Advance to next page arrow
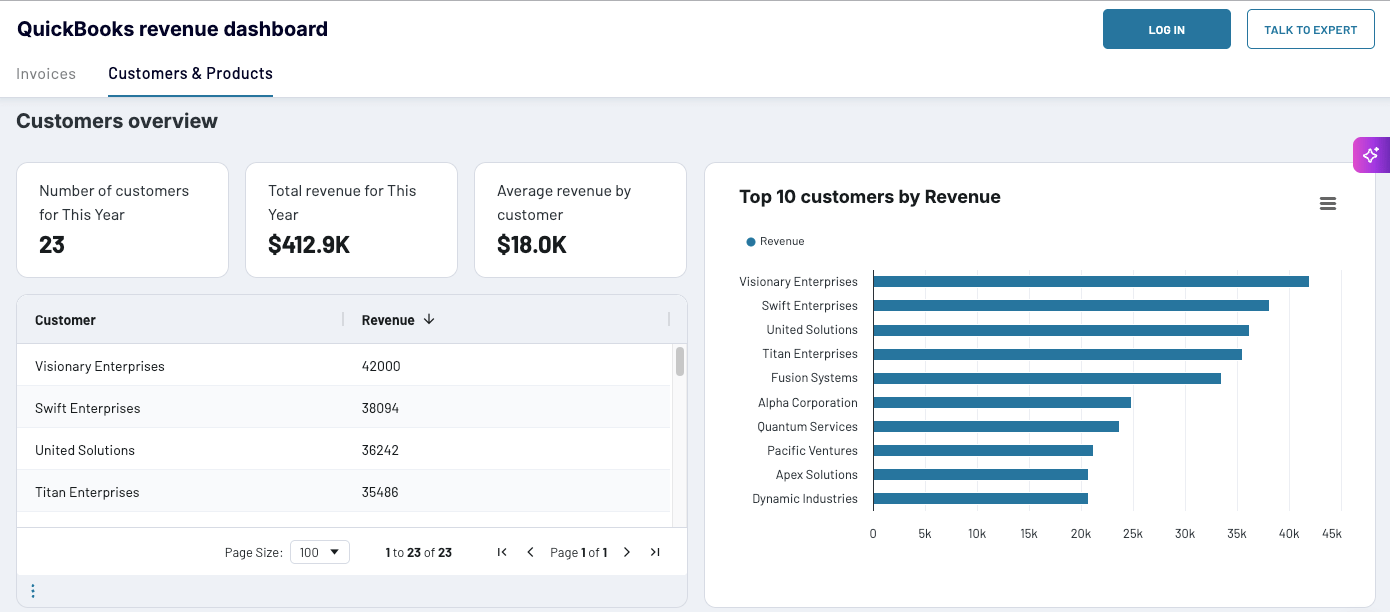 (627, 551)
